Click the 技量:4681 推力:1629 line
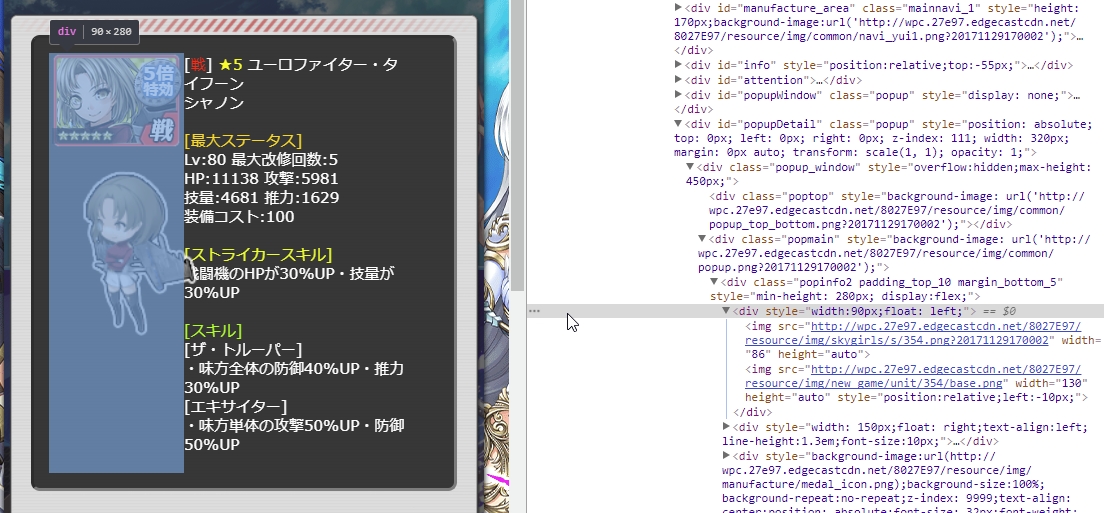 click(261, 197)
